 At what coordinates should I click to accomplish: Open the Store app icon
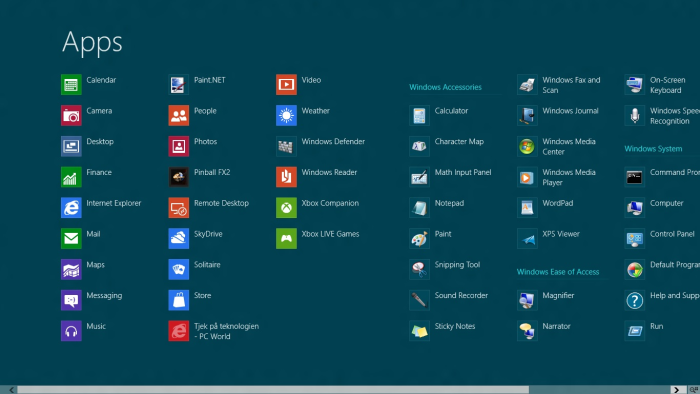179,300
